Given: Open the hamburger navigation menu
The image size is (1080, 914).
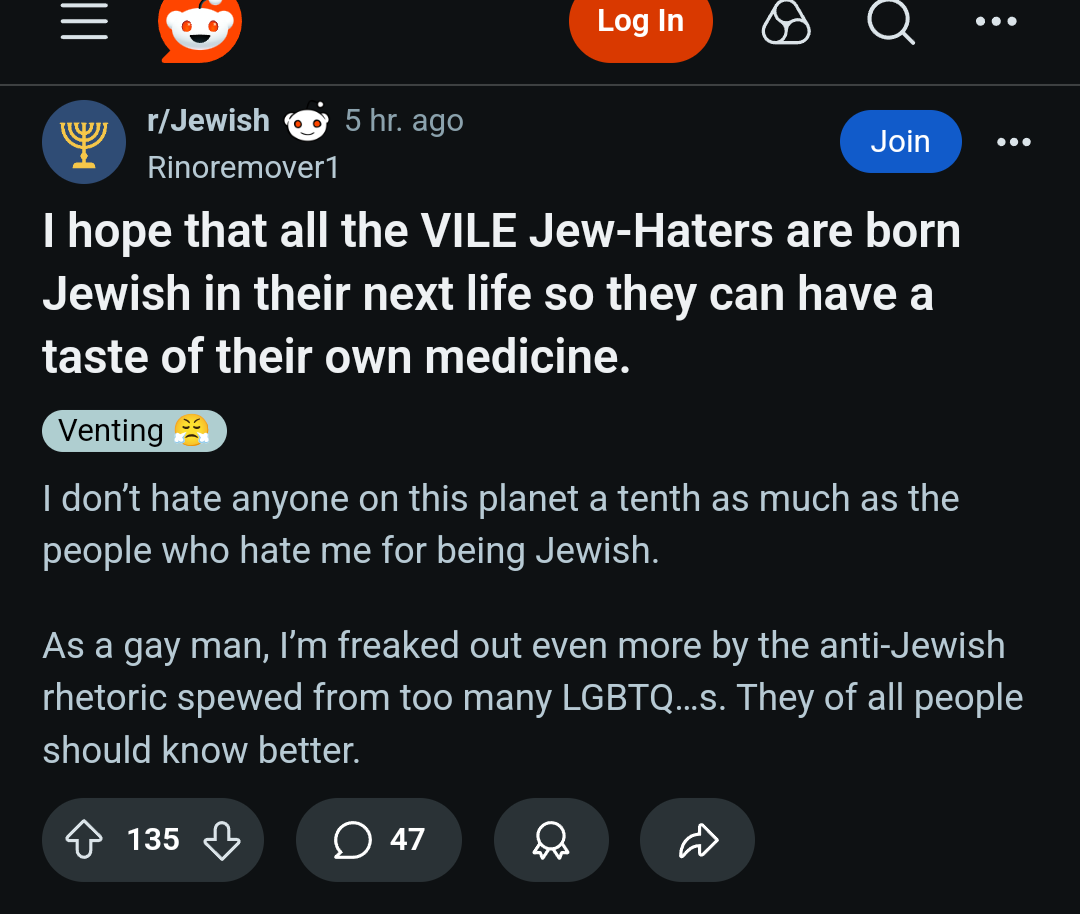Looking at the screenshot, I should (x=84, y=21).
